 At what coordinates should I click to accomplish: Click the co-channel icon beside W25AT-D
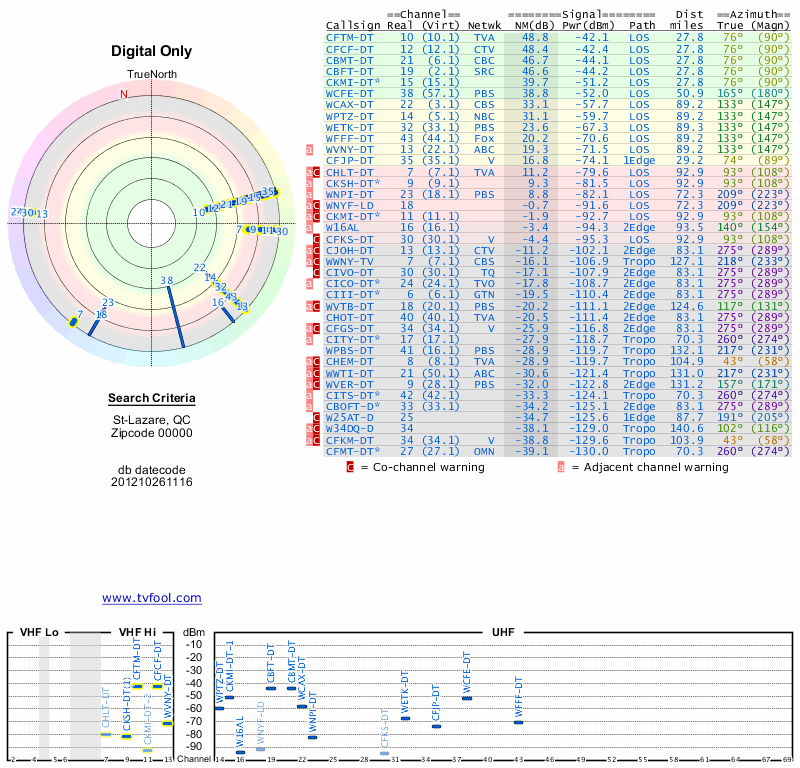(317, 416)
